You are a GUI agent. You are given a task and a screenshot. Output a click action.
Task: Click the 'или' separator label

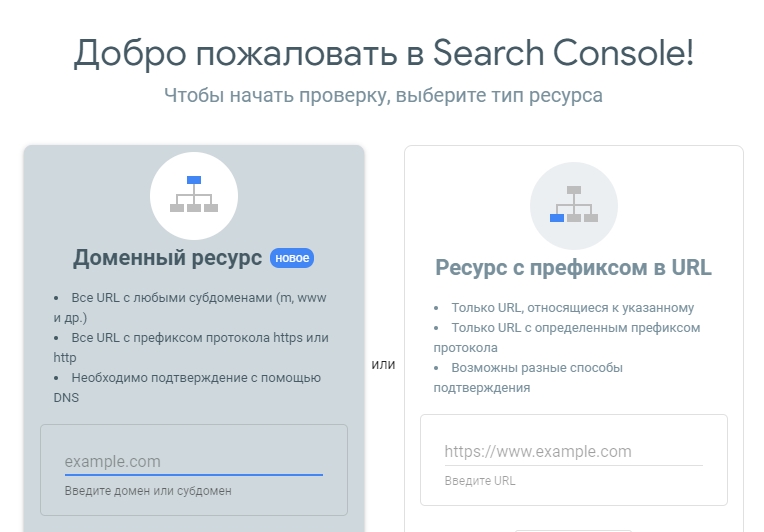click(x=383, y=364)
